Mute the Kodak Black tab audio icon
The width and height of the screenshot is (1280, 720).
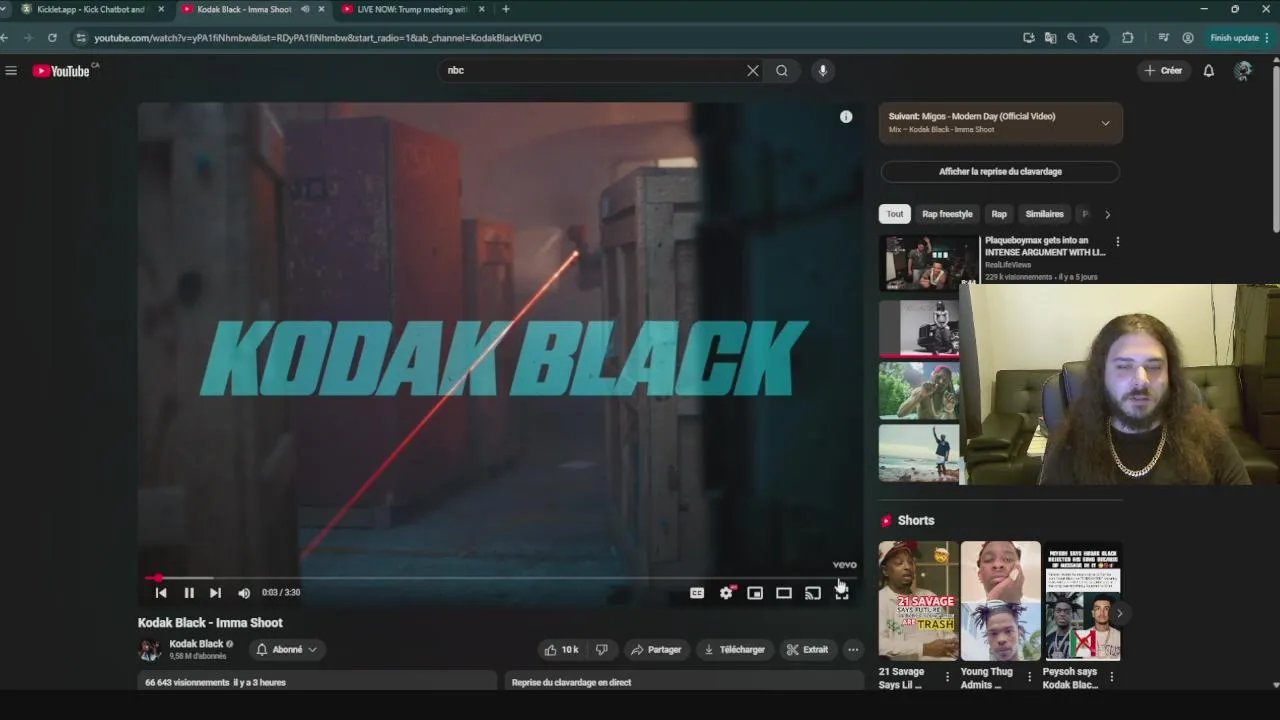tap(305, 9)
